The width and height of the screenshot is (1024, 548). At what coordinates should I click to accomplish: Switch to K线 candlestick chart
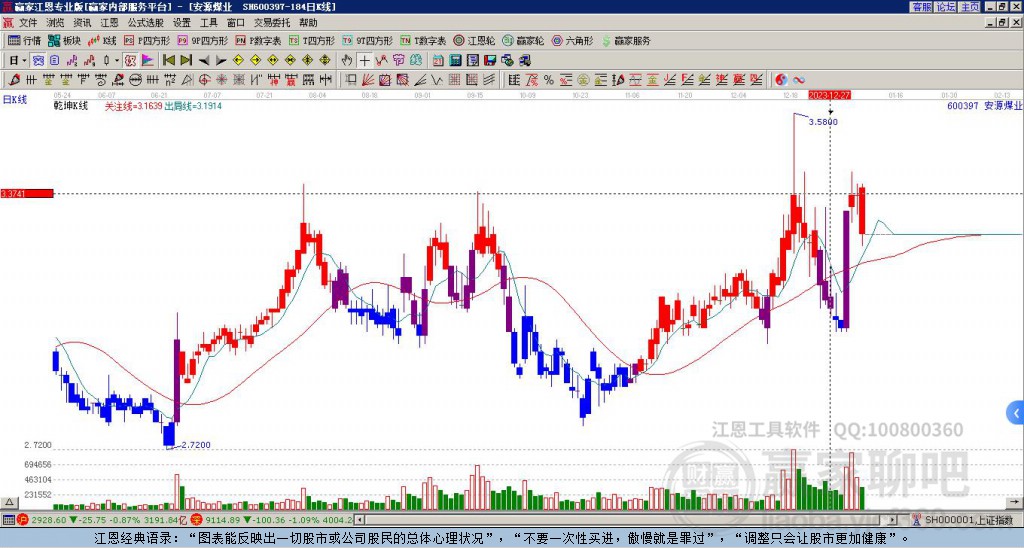pos(103,40)
